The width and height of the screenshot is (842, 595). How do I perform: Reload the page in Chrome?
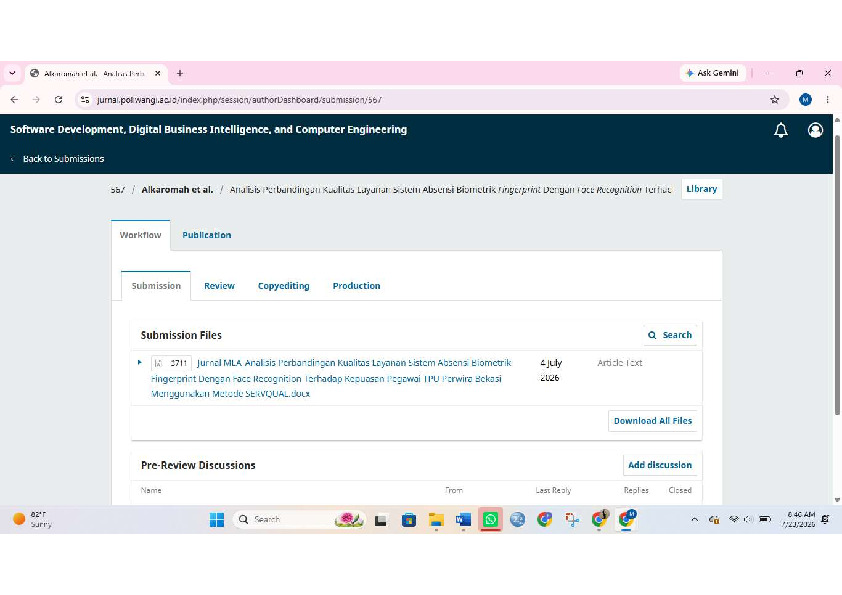pyautogui.click(x=59, y=99)
